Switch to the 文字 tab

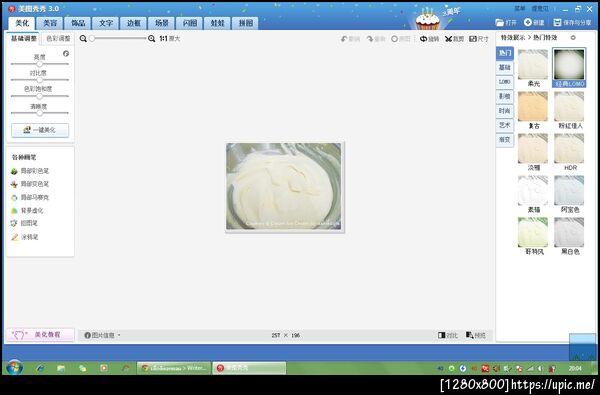106,23
